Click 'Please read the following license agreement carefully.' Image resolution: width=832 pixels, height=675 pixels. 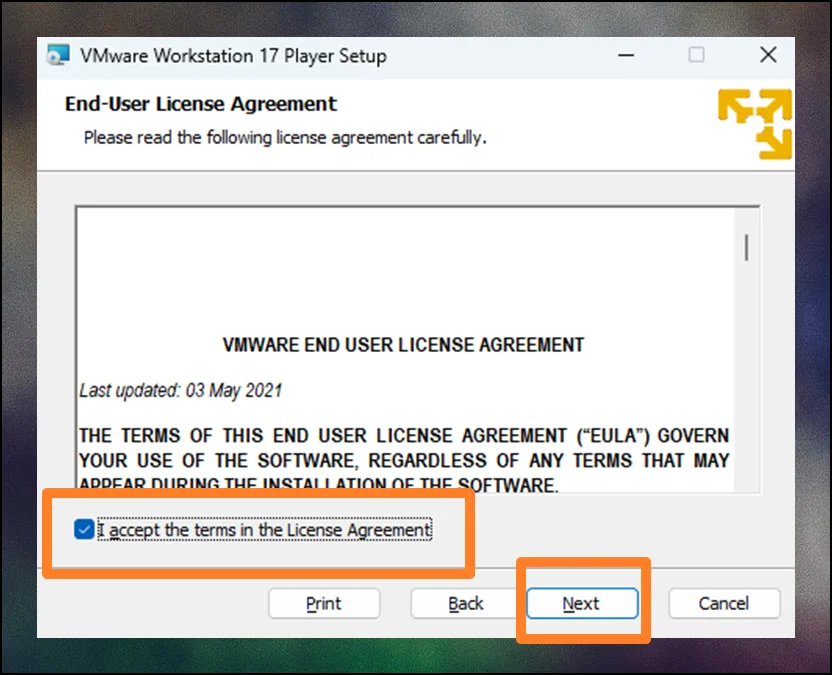click(285, 137)
